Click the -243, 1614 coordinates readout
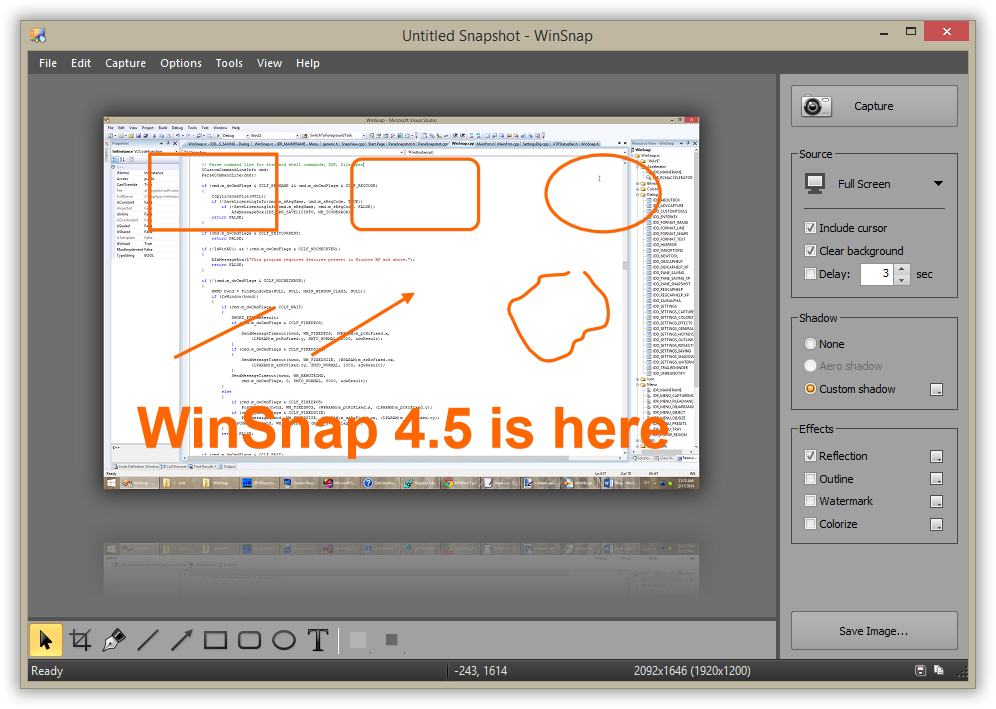996x709 pixels. tap(480, 671)
